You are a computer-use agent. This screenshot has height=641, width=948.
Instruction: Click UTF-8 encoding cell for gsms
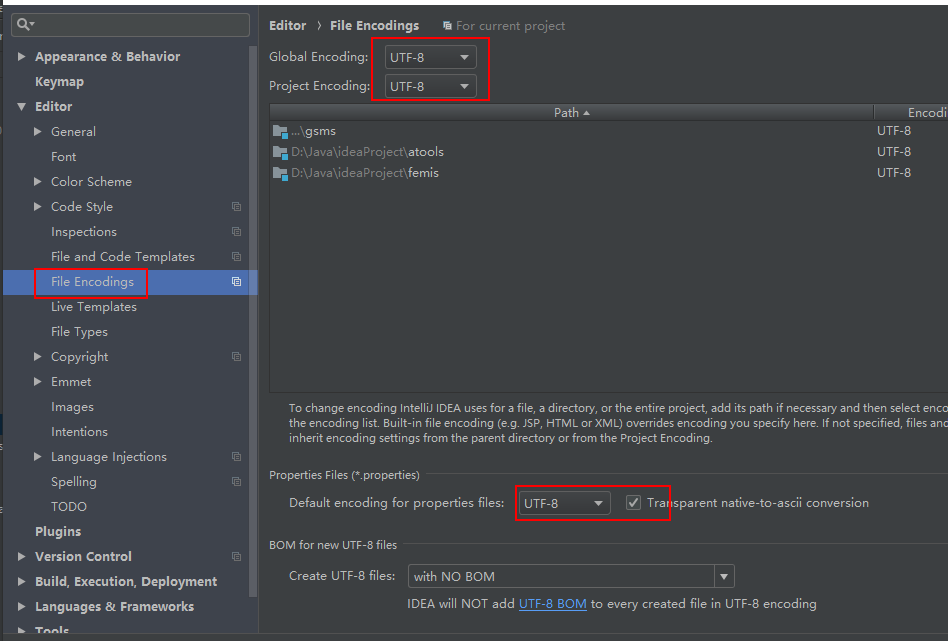(894, 131)
